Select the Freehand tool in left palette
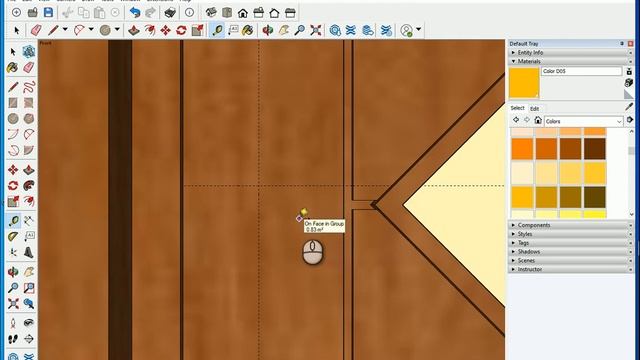Screen dimensions: 640x360 [x=29, y=87]
